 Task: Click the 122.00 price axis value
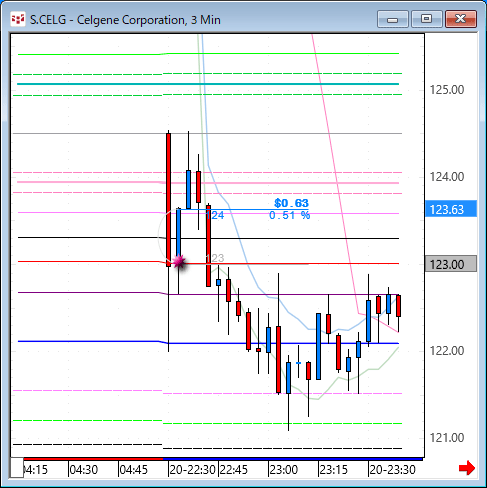click(x=447, y=351)
